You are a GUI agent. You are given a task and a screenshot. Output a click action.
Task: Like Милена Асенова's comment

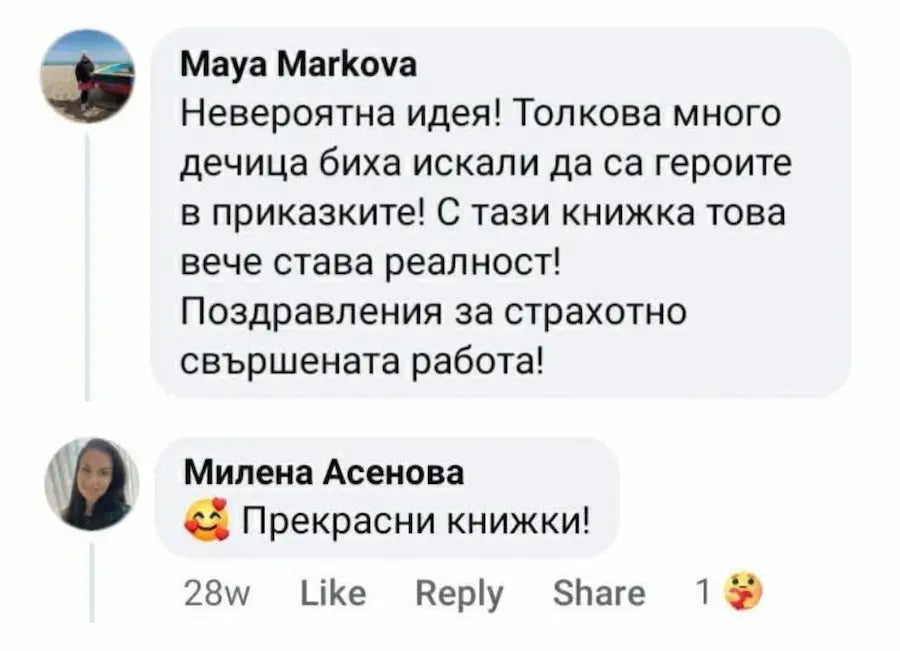point(333,593)
